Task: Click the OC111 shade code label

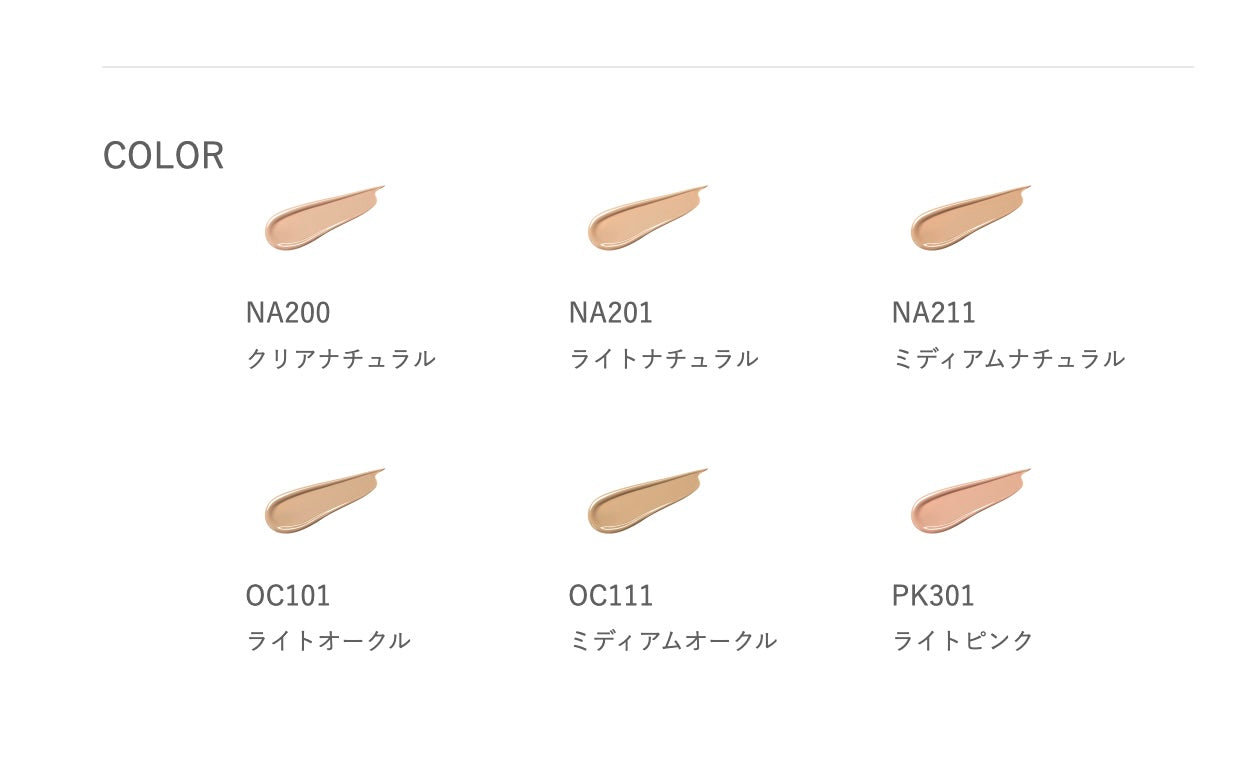Action: point(611,596)
